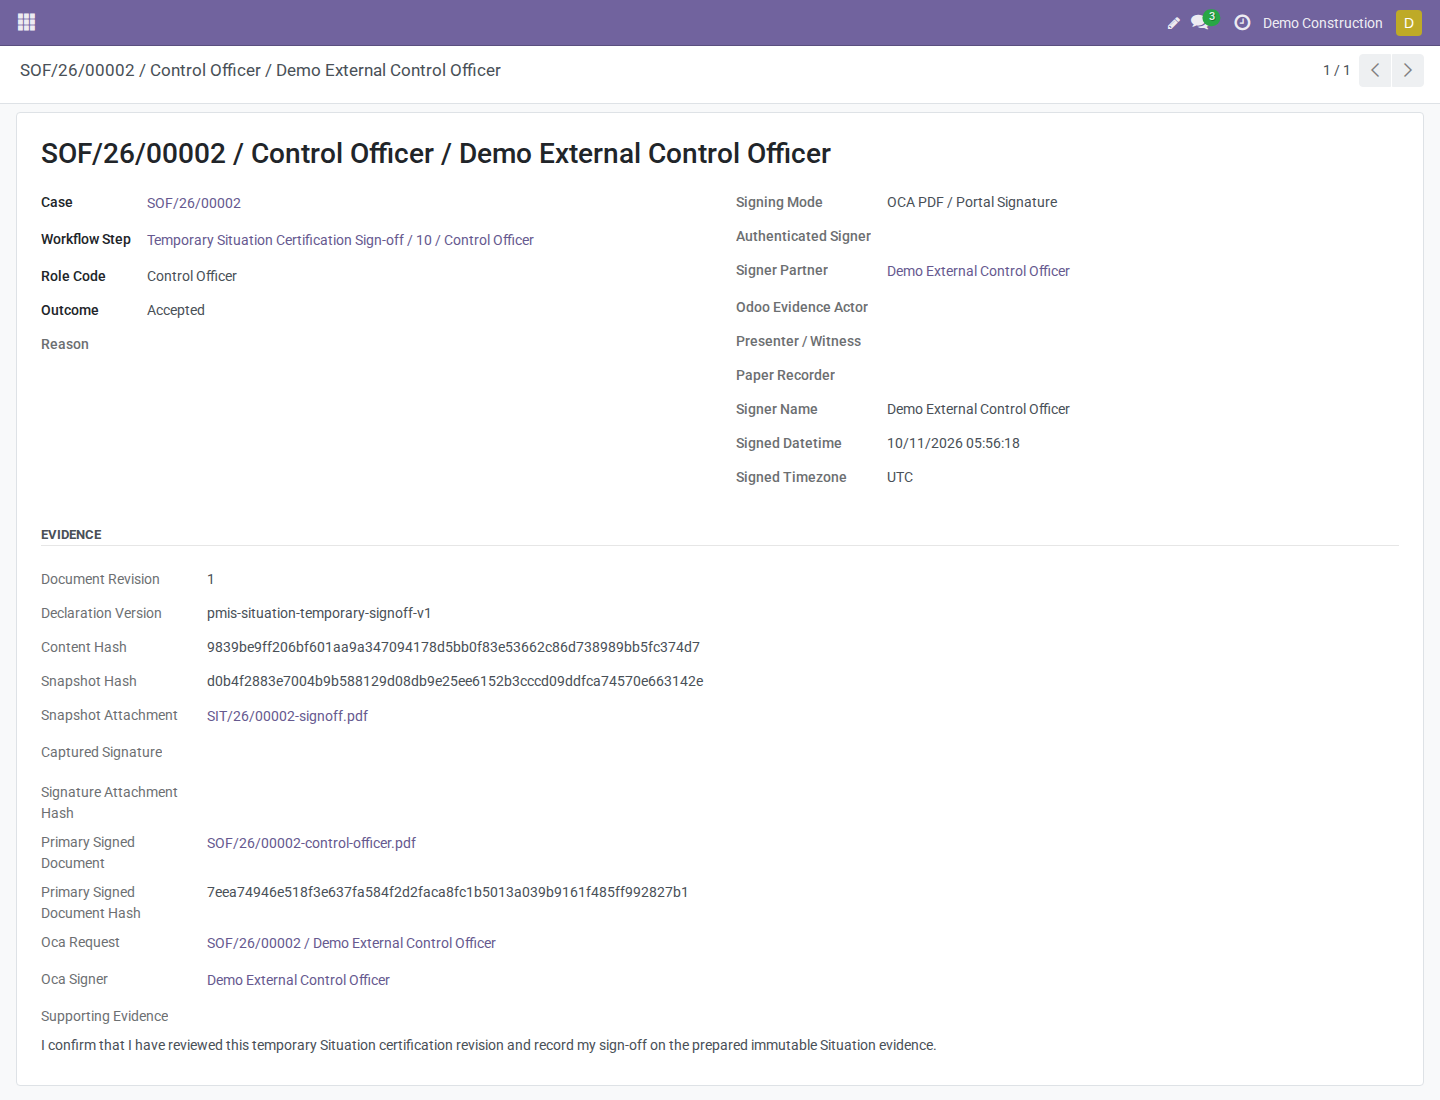Screen dimensions: 1440x1100
Task: Open the Demo Construction company switcher
Action: pos(1322,23)
